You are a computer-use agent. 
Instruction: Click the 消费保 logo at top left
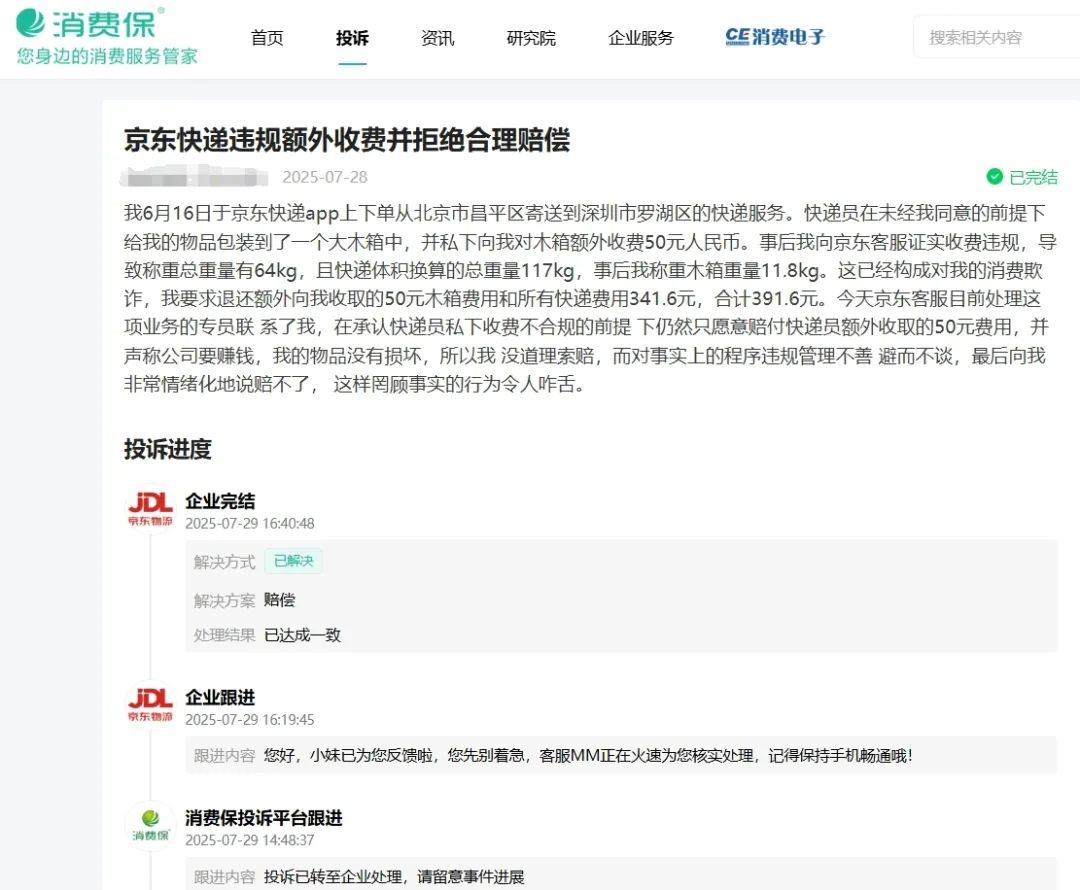point(90,23)
